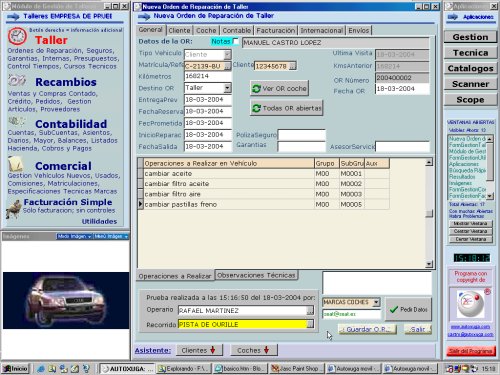Click into the Kilómetros field

[208, 76]
